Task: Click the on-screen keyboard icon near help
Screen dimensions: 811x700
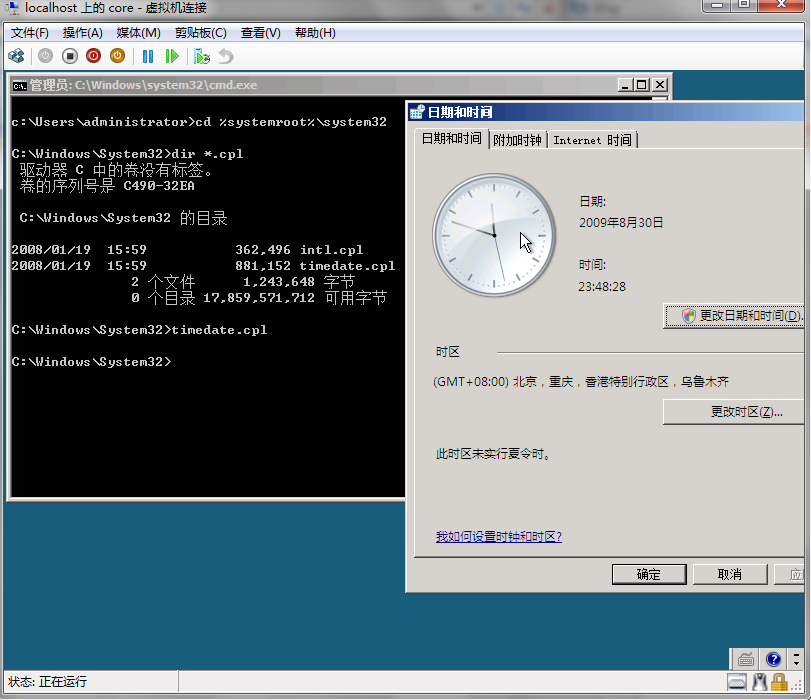Action: [746, 660]
